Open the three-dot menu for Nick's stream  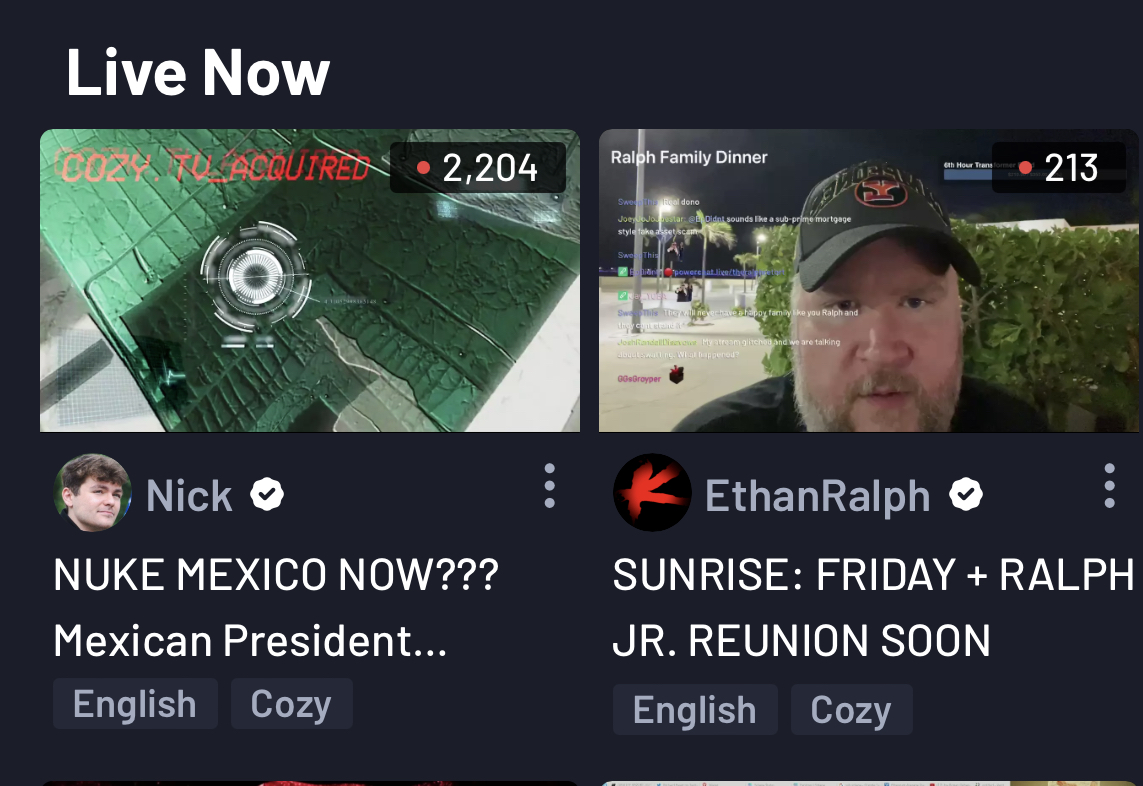[x=550, y=486]
